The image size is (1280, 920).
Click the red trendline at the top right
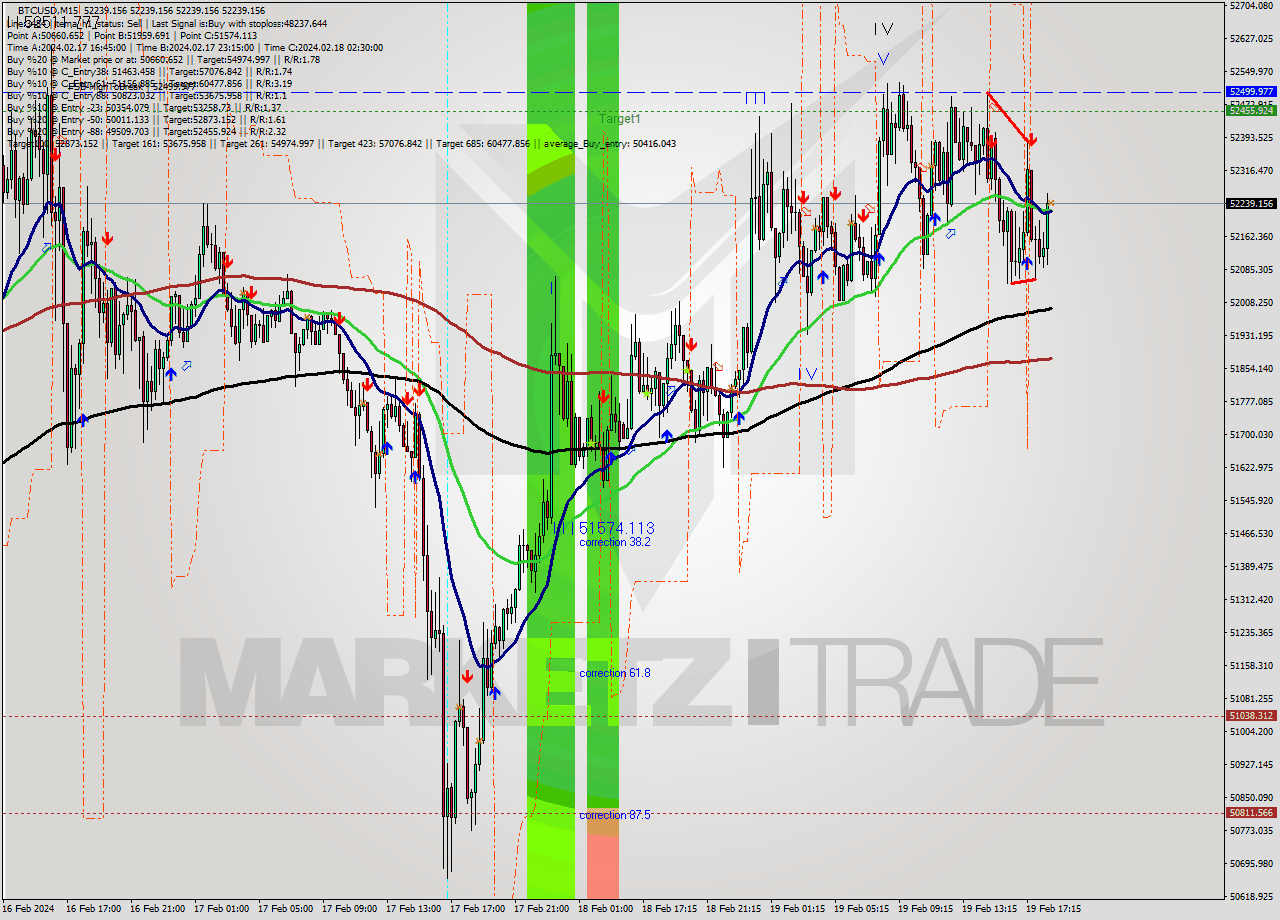pyautogui.click(x=1008, y=117)
